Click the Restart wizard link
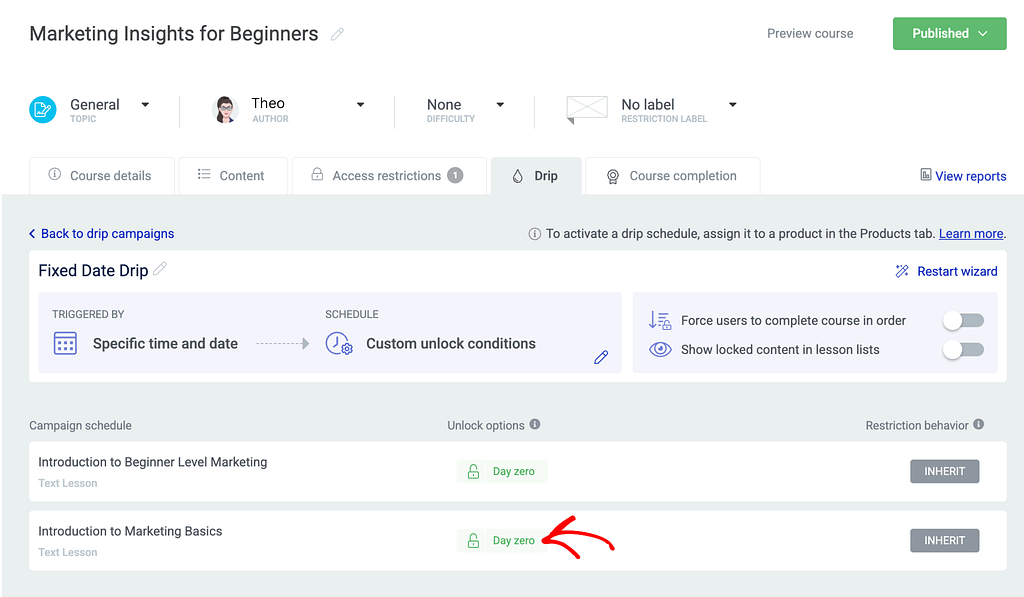1024x597 pixels. click(x=946, y=271)
